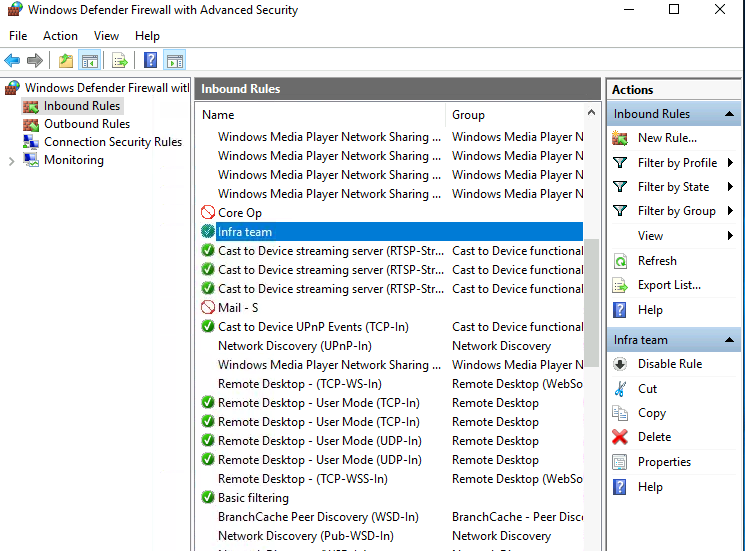Select Cast to Device UPnP Events (TCP-In)
Viewport: 745px width, 551px height.
tap(313, 327)
